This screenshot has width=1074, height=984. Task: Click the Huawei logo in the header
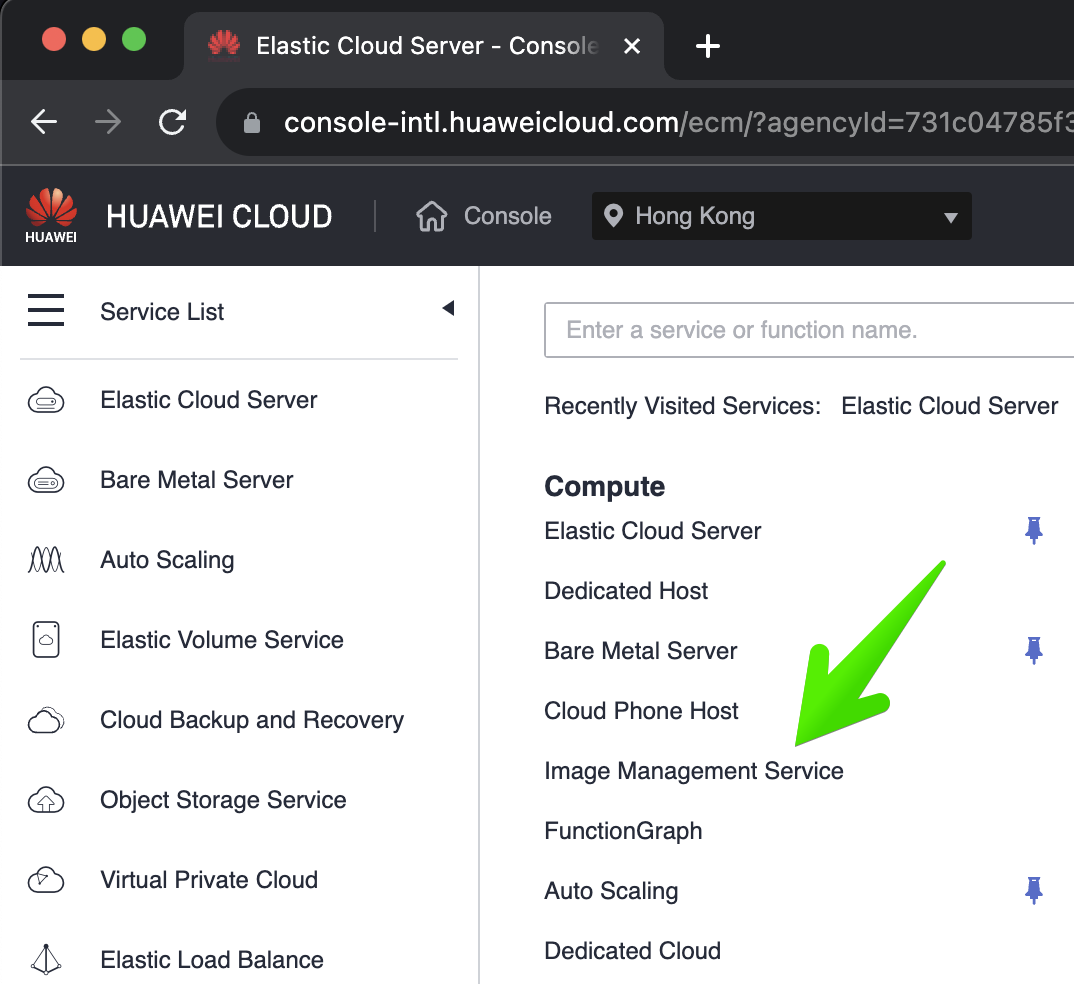pyautogui.click(x=51, y=215)
